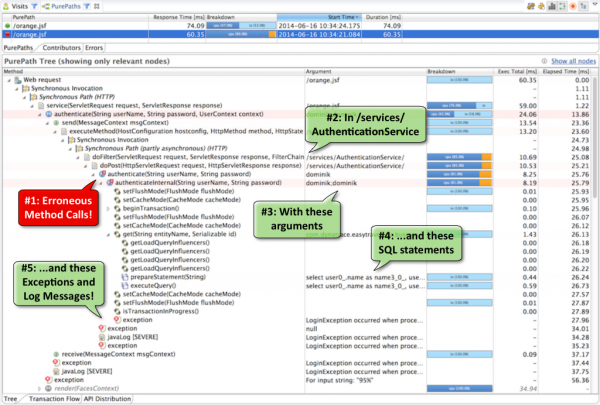Open the filter icon next to PurePaths
Viewport: 600px width, 405px height.
tap(87, 6)
